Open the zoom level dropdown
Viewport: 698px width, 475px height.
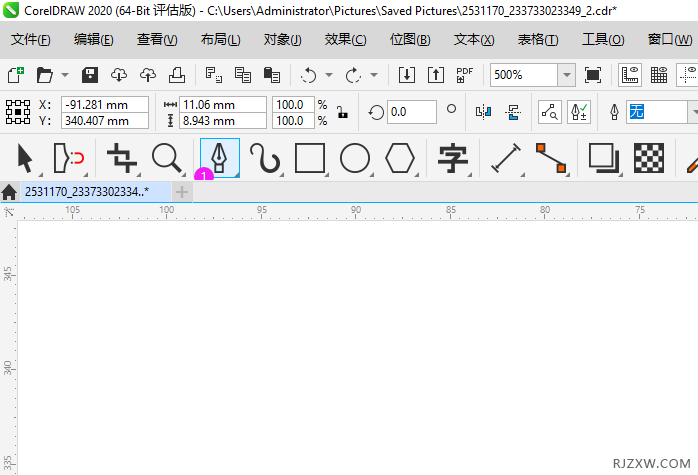tap(567, 75)
